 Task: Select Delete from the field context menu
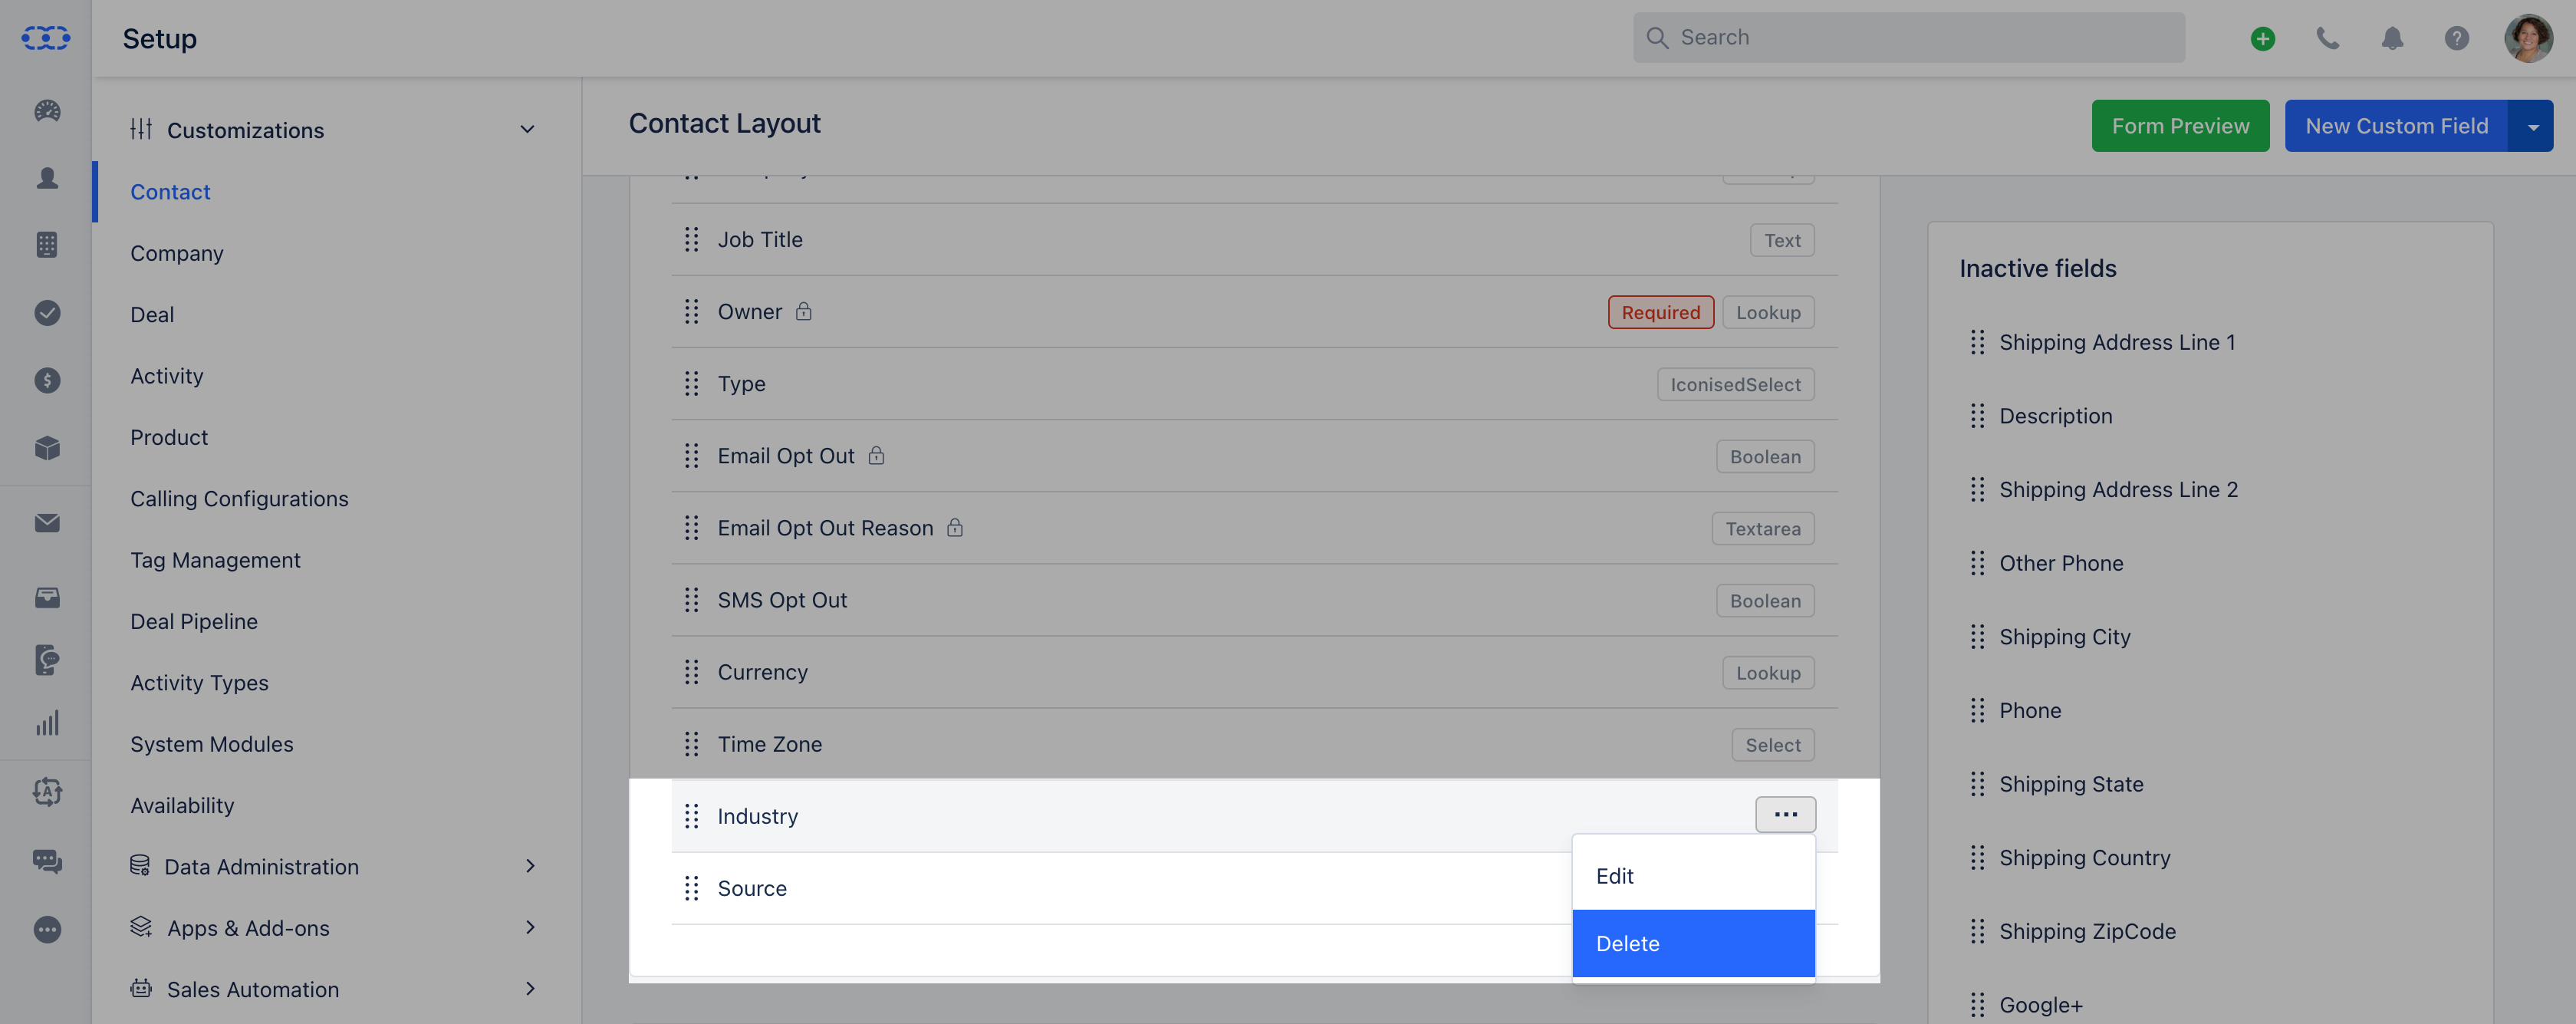pyautogui.click(x=1693, y=943)
